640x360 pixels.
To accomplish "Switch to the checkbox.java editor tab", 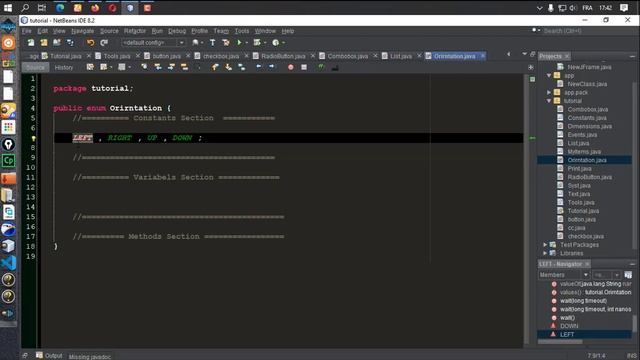I will click(221, 56).
